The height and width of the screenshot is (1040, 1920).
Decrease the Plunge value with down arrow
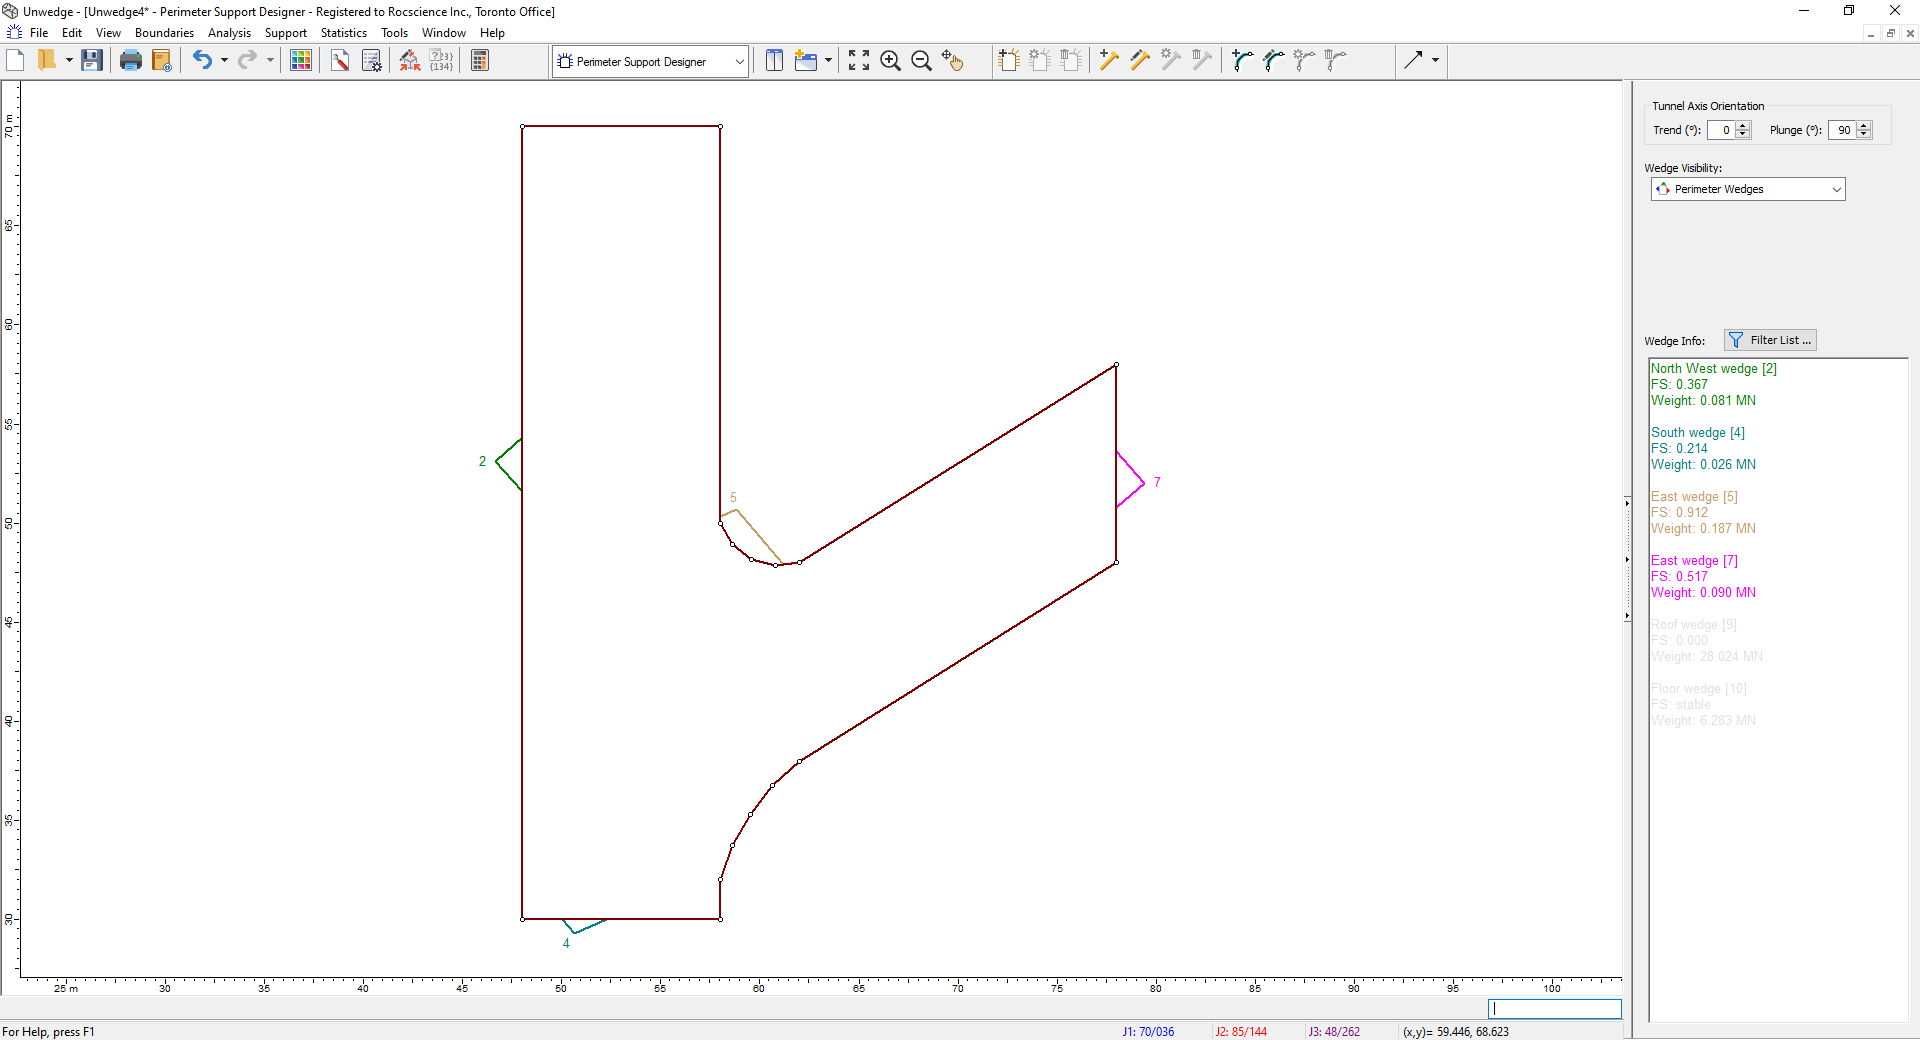tap(1864, 134)
